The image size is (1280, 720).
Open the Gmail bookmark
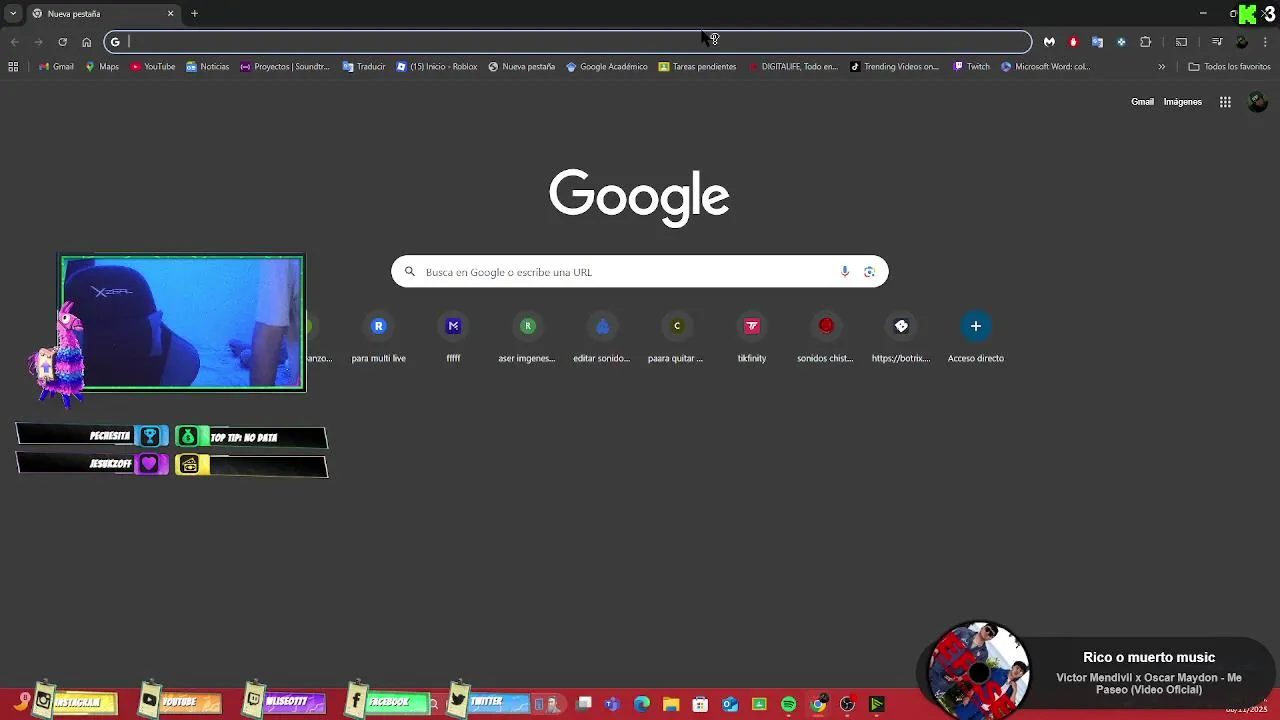57,67
